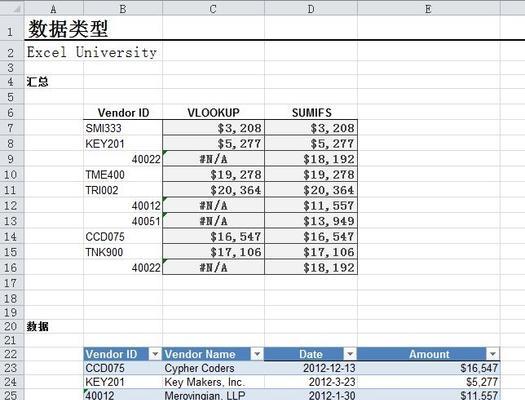525x400 pixels.
Task: Select row 10 header
Action: point(11,175)
